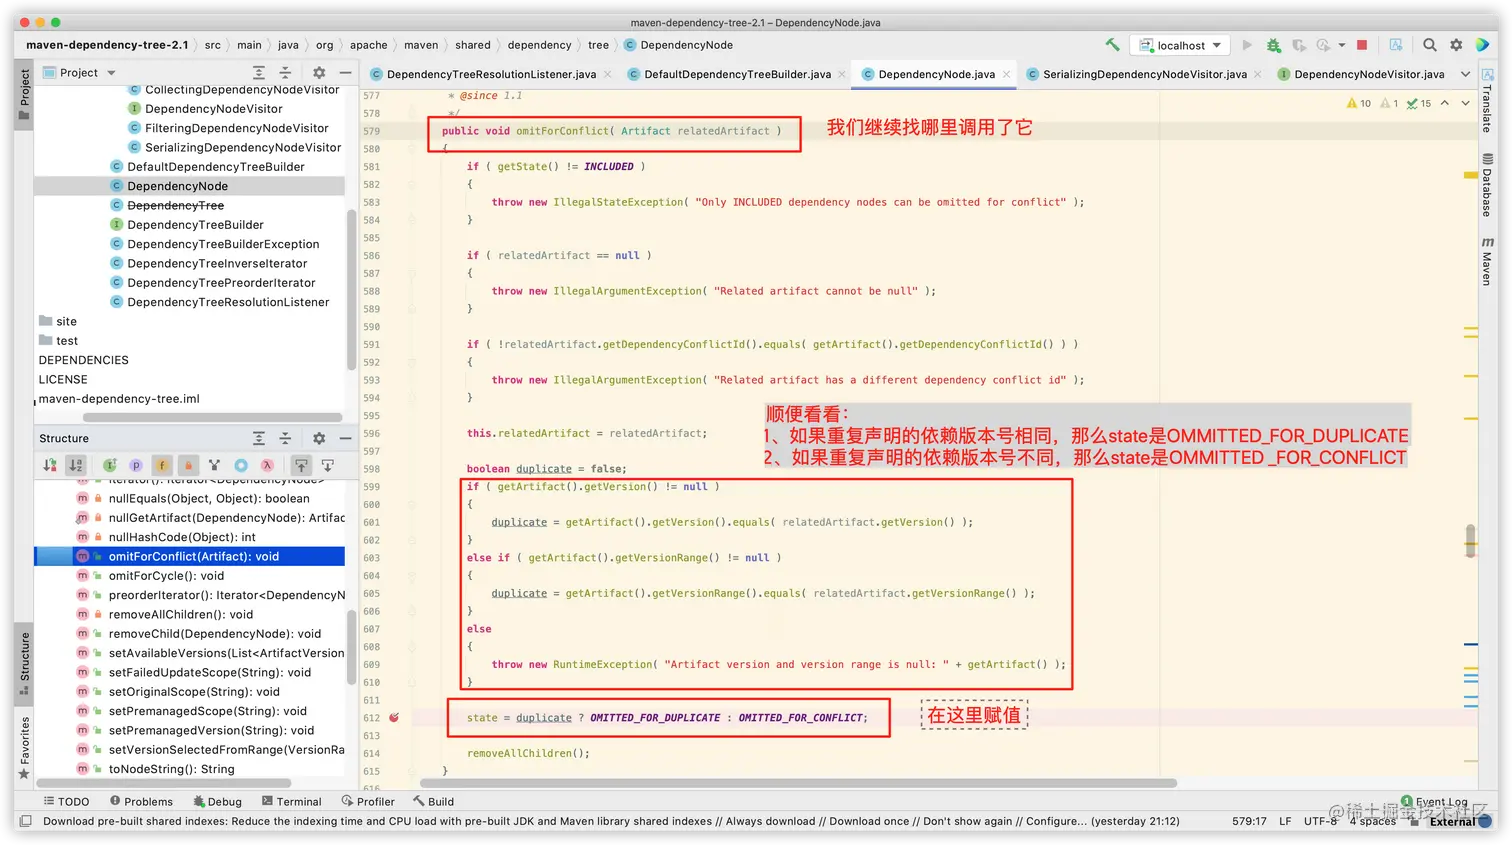Click the editor horizontal scrollbar
The width and height of the screenshot is (1512, 845).
798,783
